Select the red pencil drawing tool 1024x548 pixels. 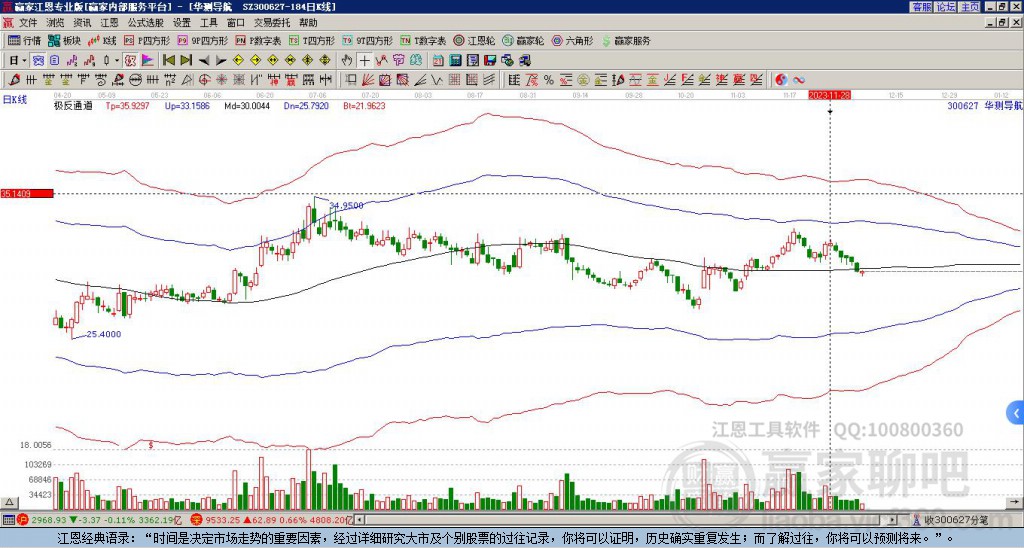[12, 80]
